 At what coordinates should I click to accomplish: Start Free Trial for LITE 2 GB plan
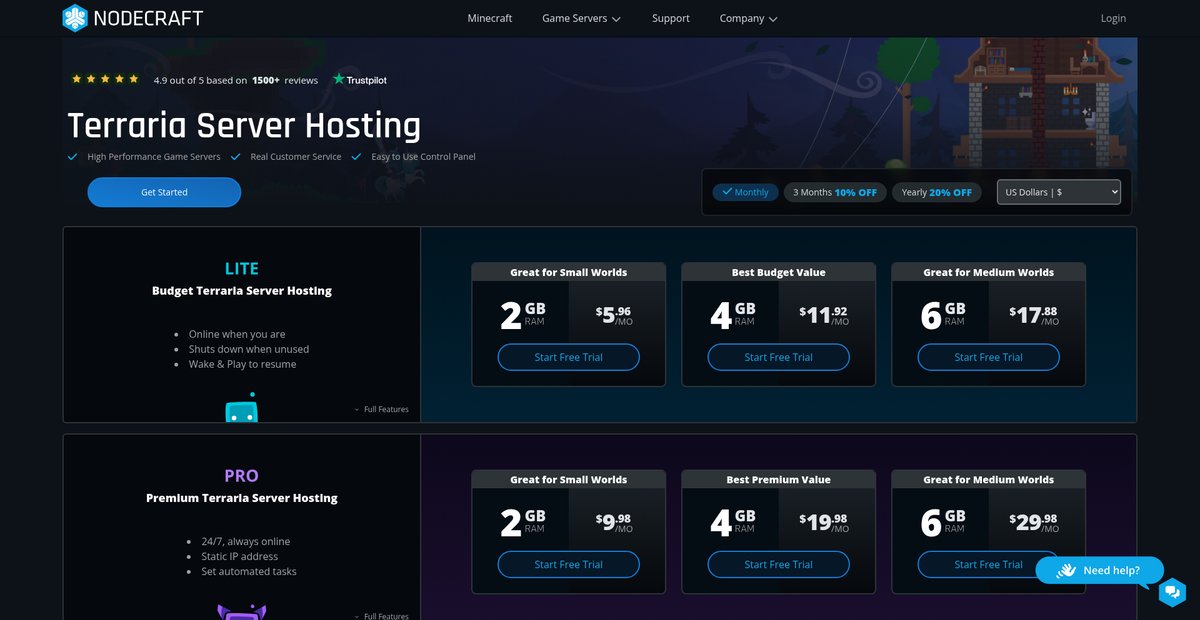[568, 357]
